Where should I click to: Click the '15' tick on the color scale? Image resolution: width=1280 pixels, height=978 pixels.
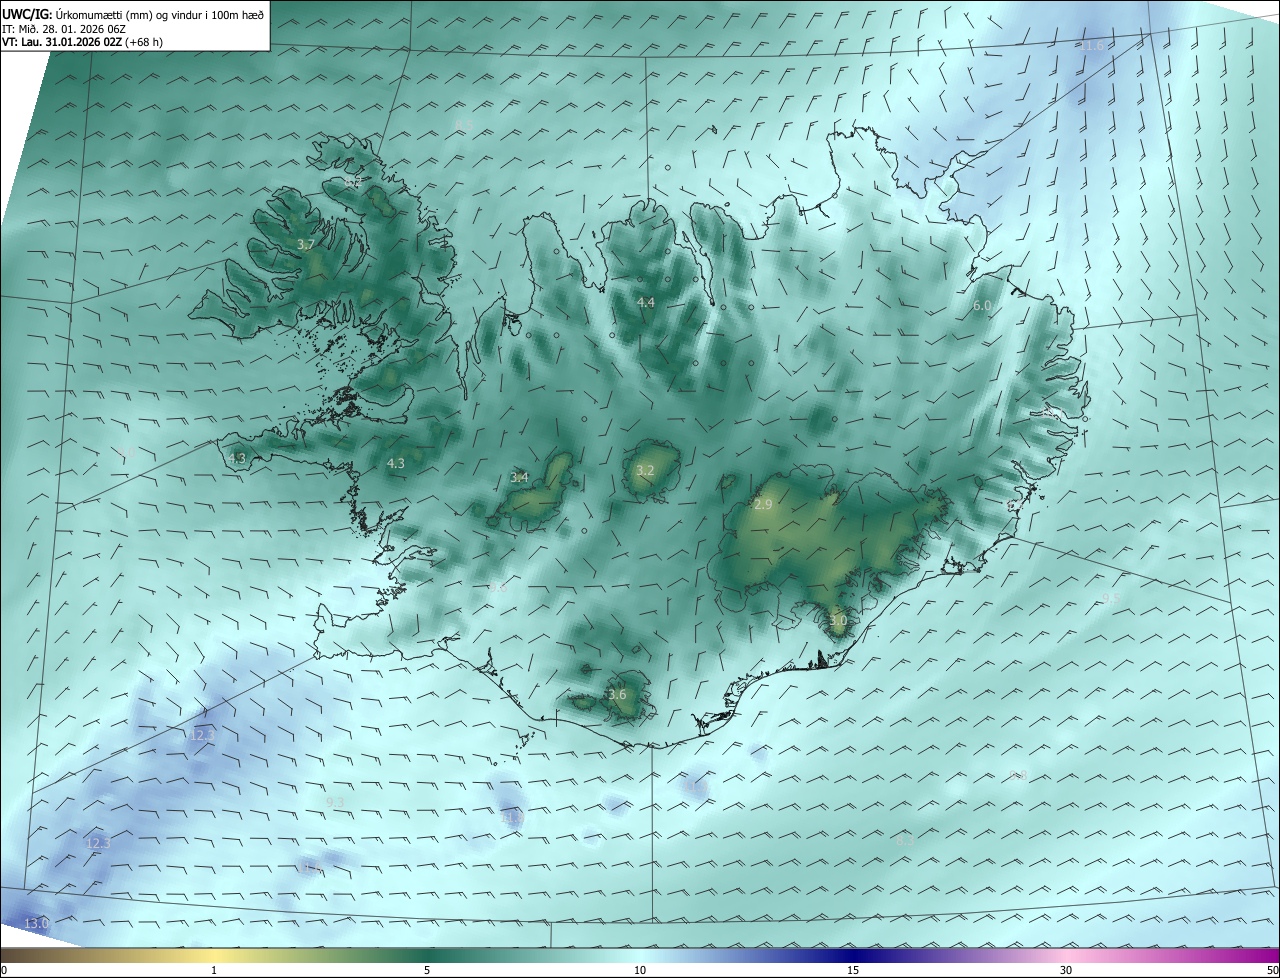point(853,970)
